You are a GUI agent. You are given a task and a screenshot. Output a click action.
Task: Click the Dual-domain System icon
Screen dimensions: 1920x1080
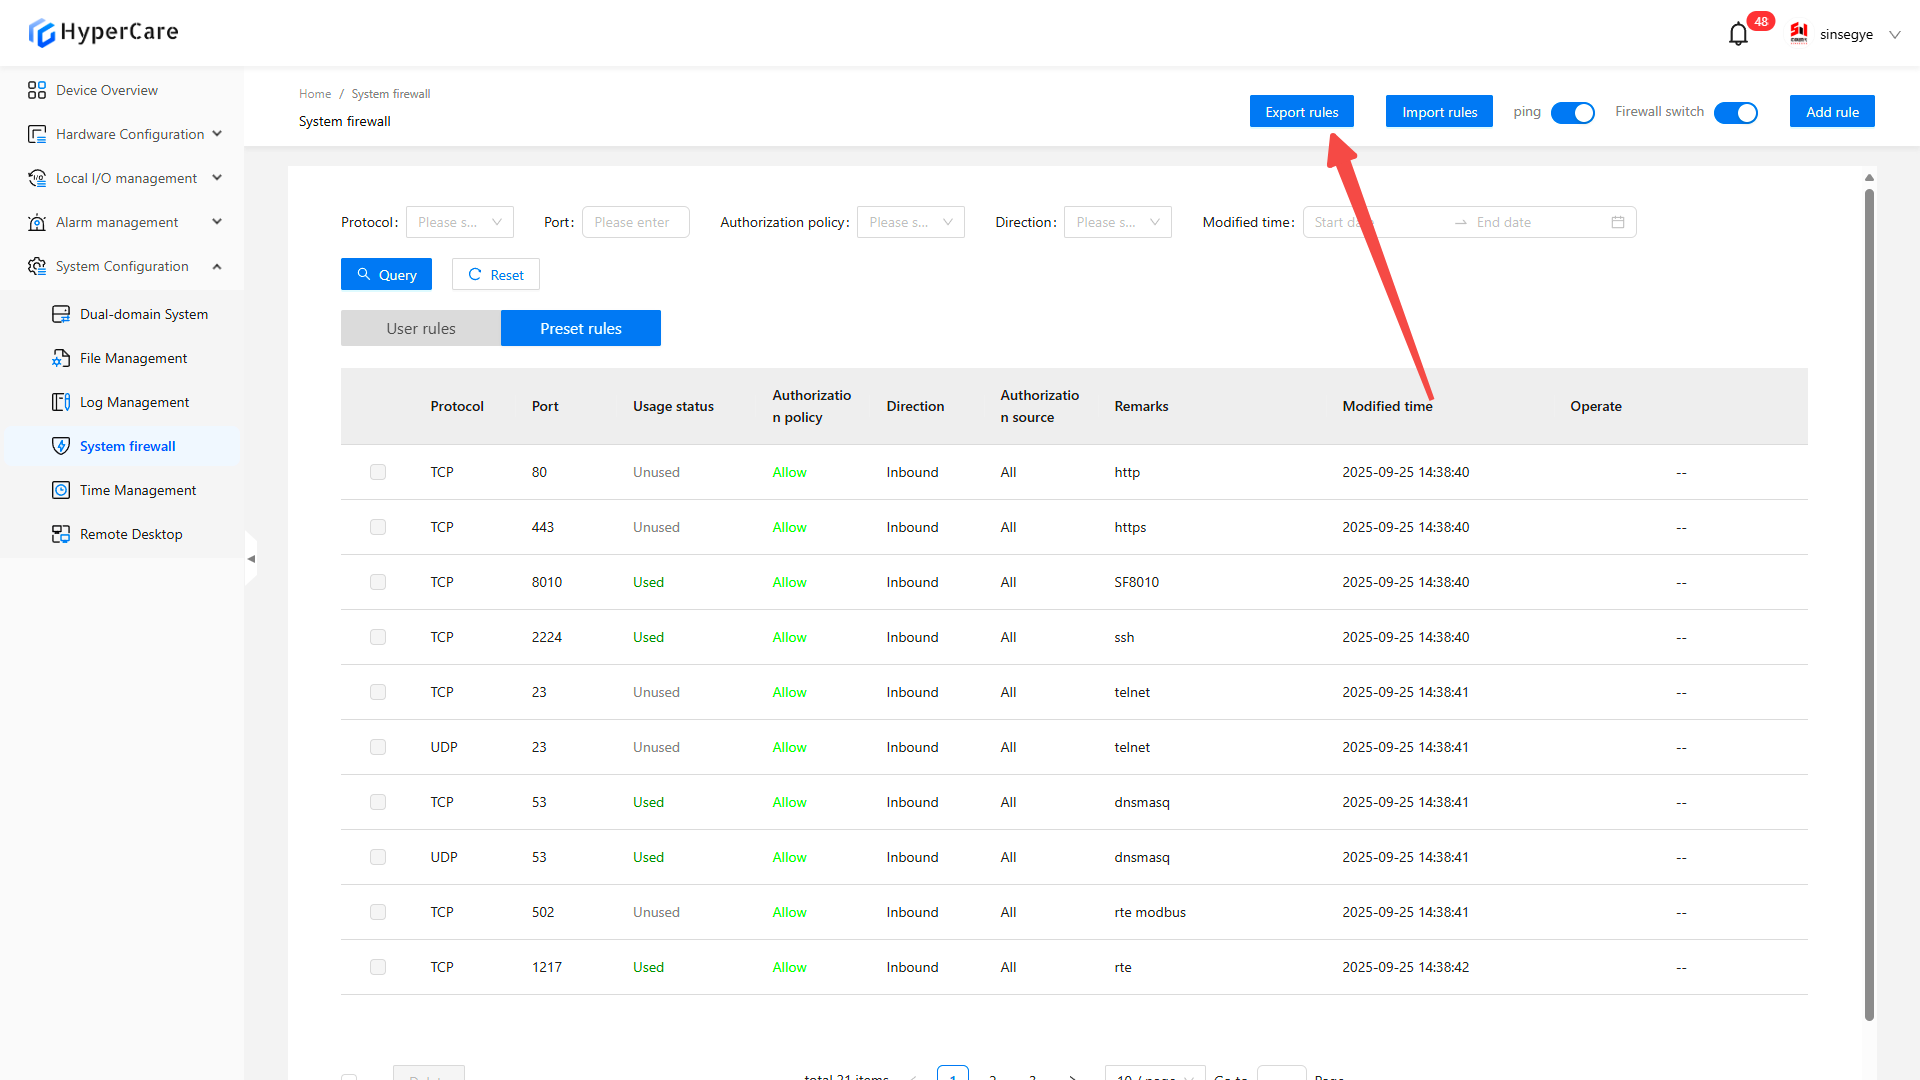(x=61, y=314)
